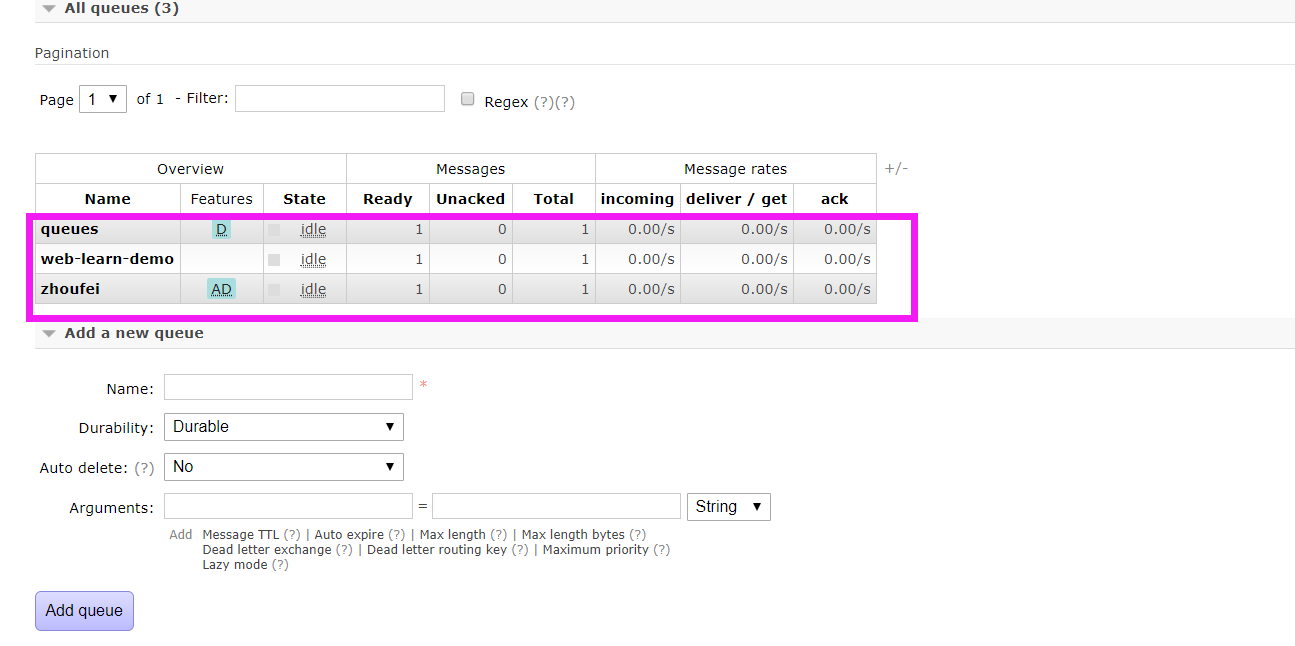The height and width of the screenshot is (646, 1295).
Task: Open help (?) next to Max length bytes
Action: 638,535
